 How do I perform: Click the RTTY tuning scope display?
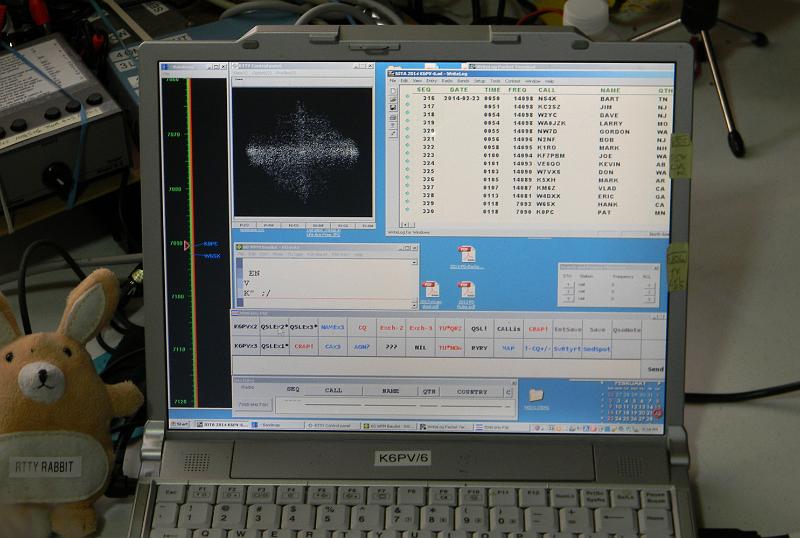point(303,152)
